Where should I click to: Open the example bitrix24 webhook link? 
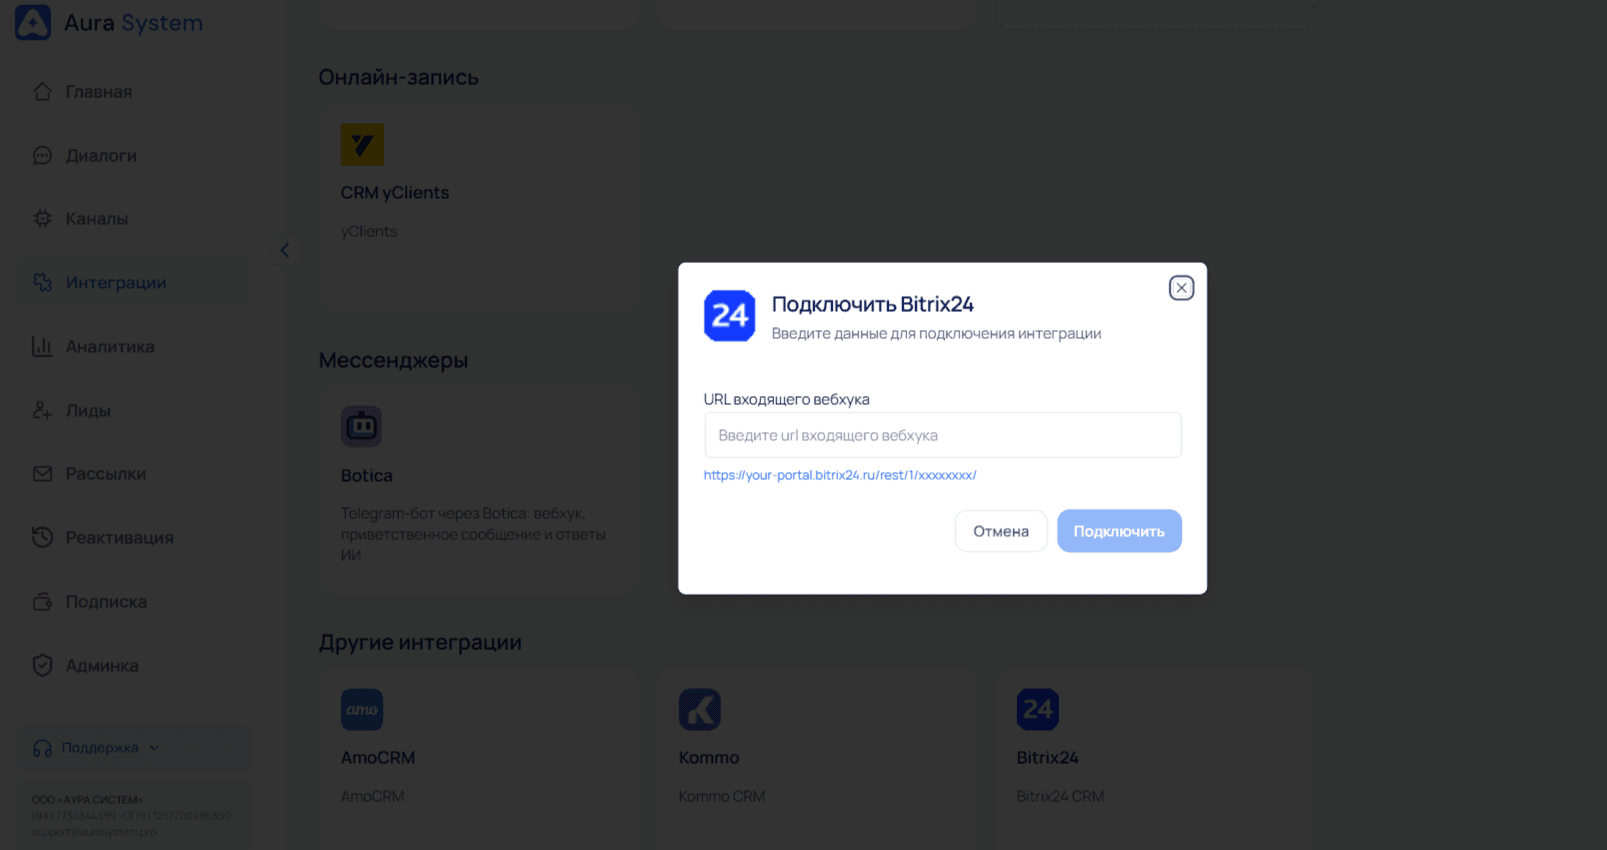840,475
